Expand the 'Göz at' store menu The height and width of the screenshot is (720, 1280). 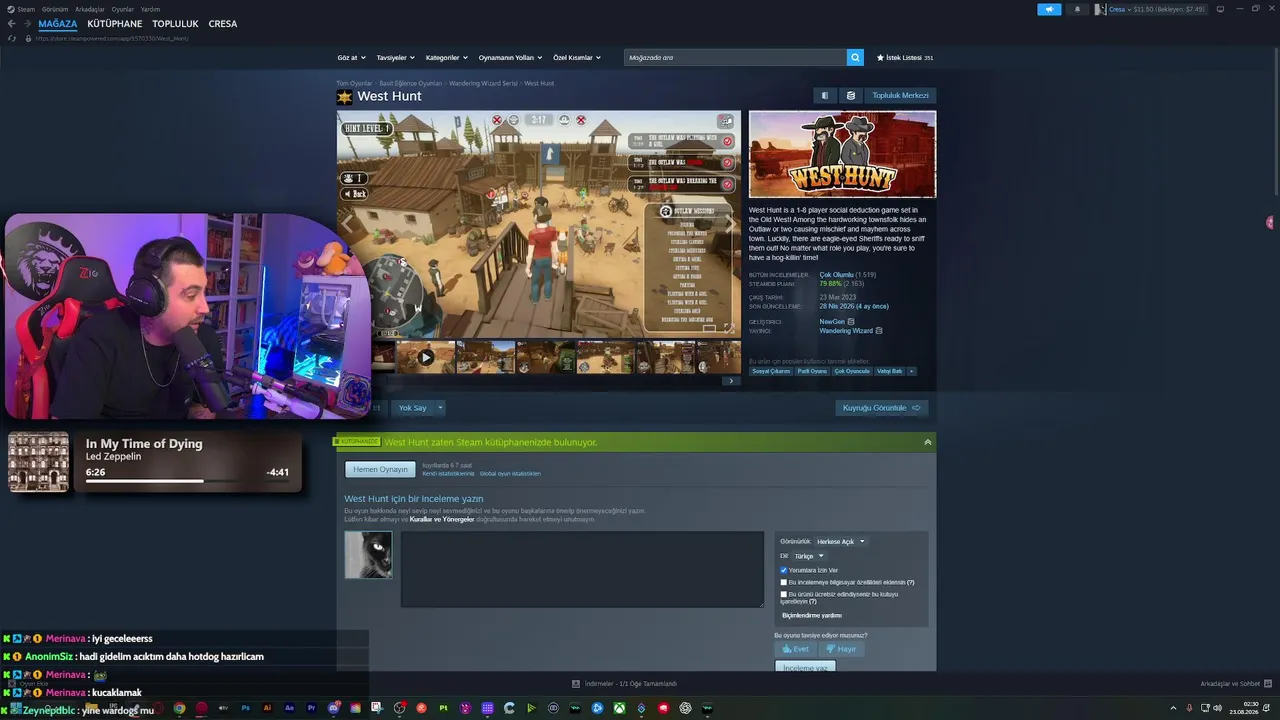[x=351, y=58]
